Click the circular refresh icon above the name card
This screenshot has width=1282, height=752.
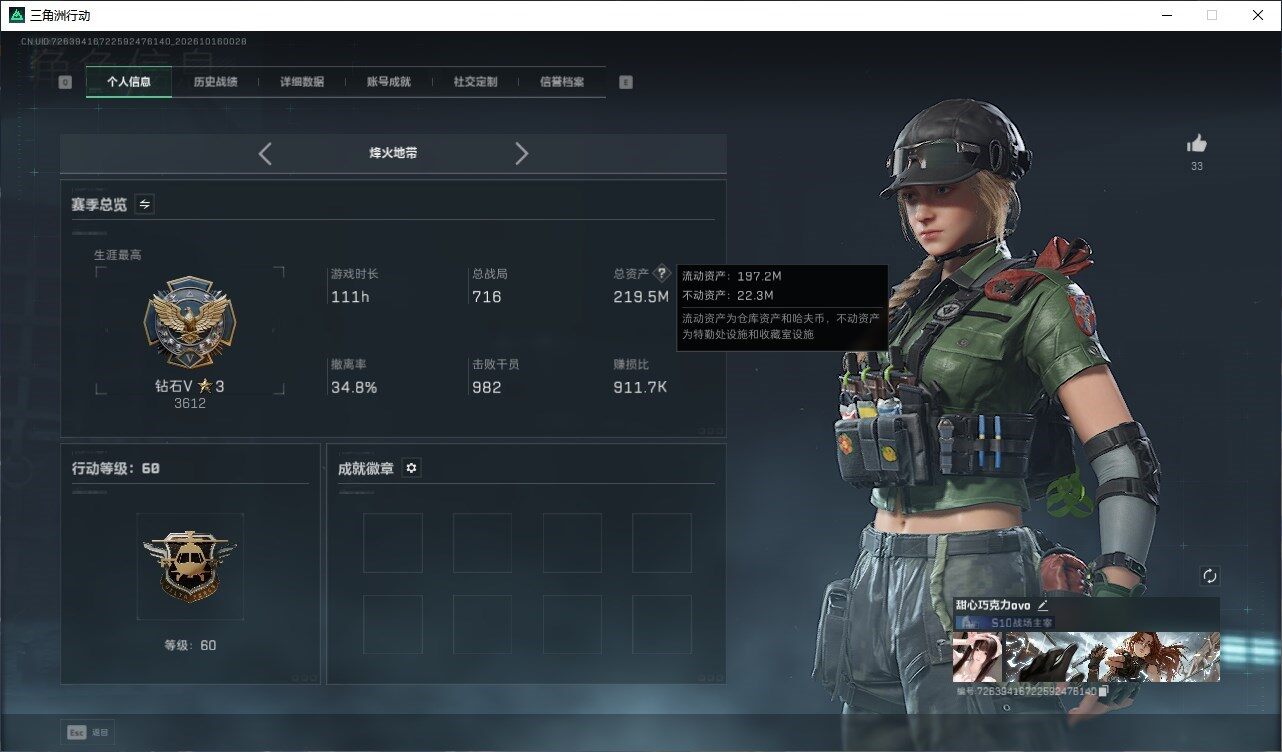(1209, 576)
